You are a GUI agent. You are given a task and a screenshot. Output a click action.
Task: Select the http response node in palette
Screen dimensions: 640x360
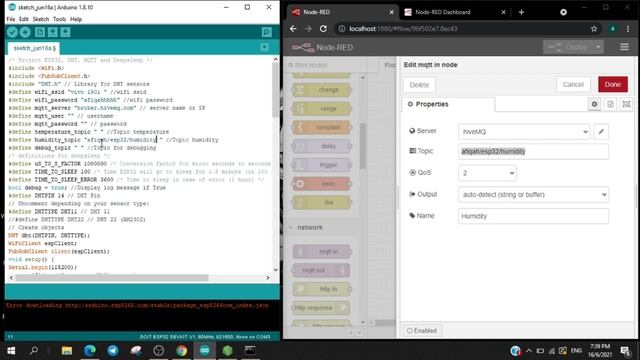[322, 308]
